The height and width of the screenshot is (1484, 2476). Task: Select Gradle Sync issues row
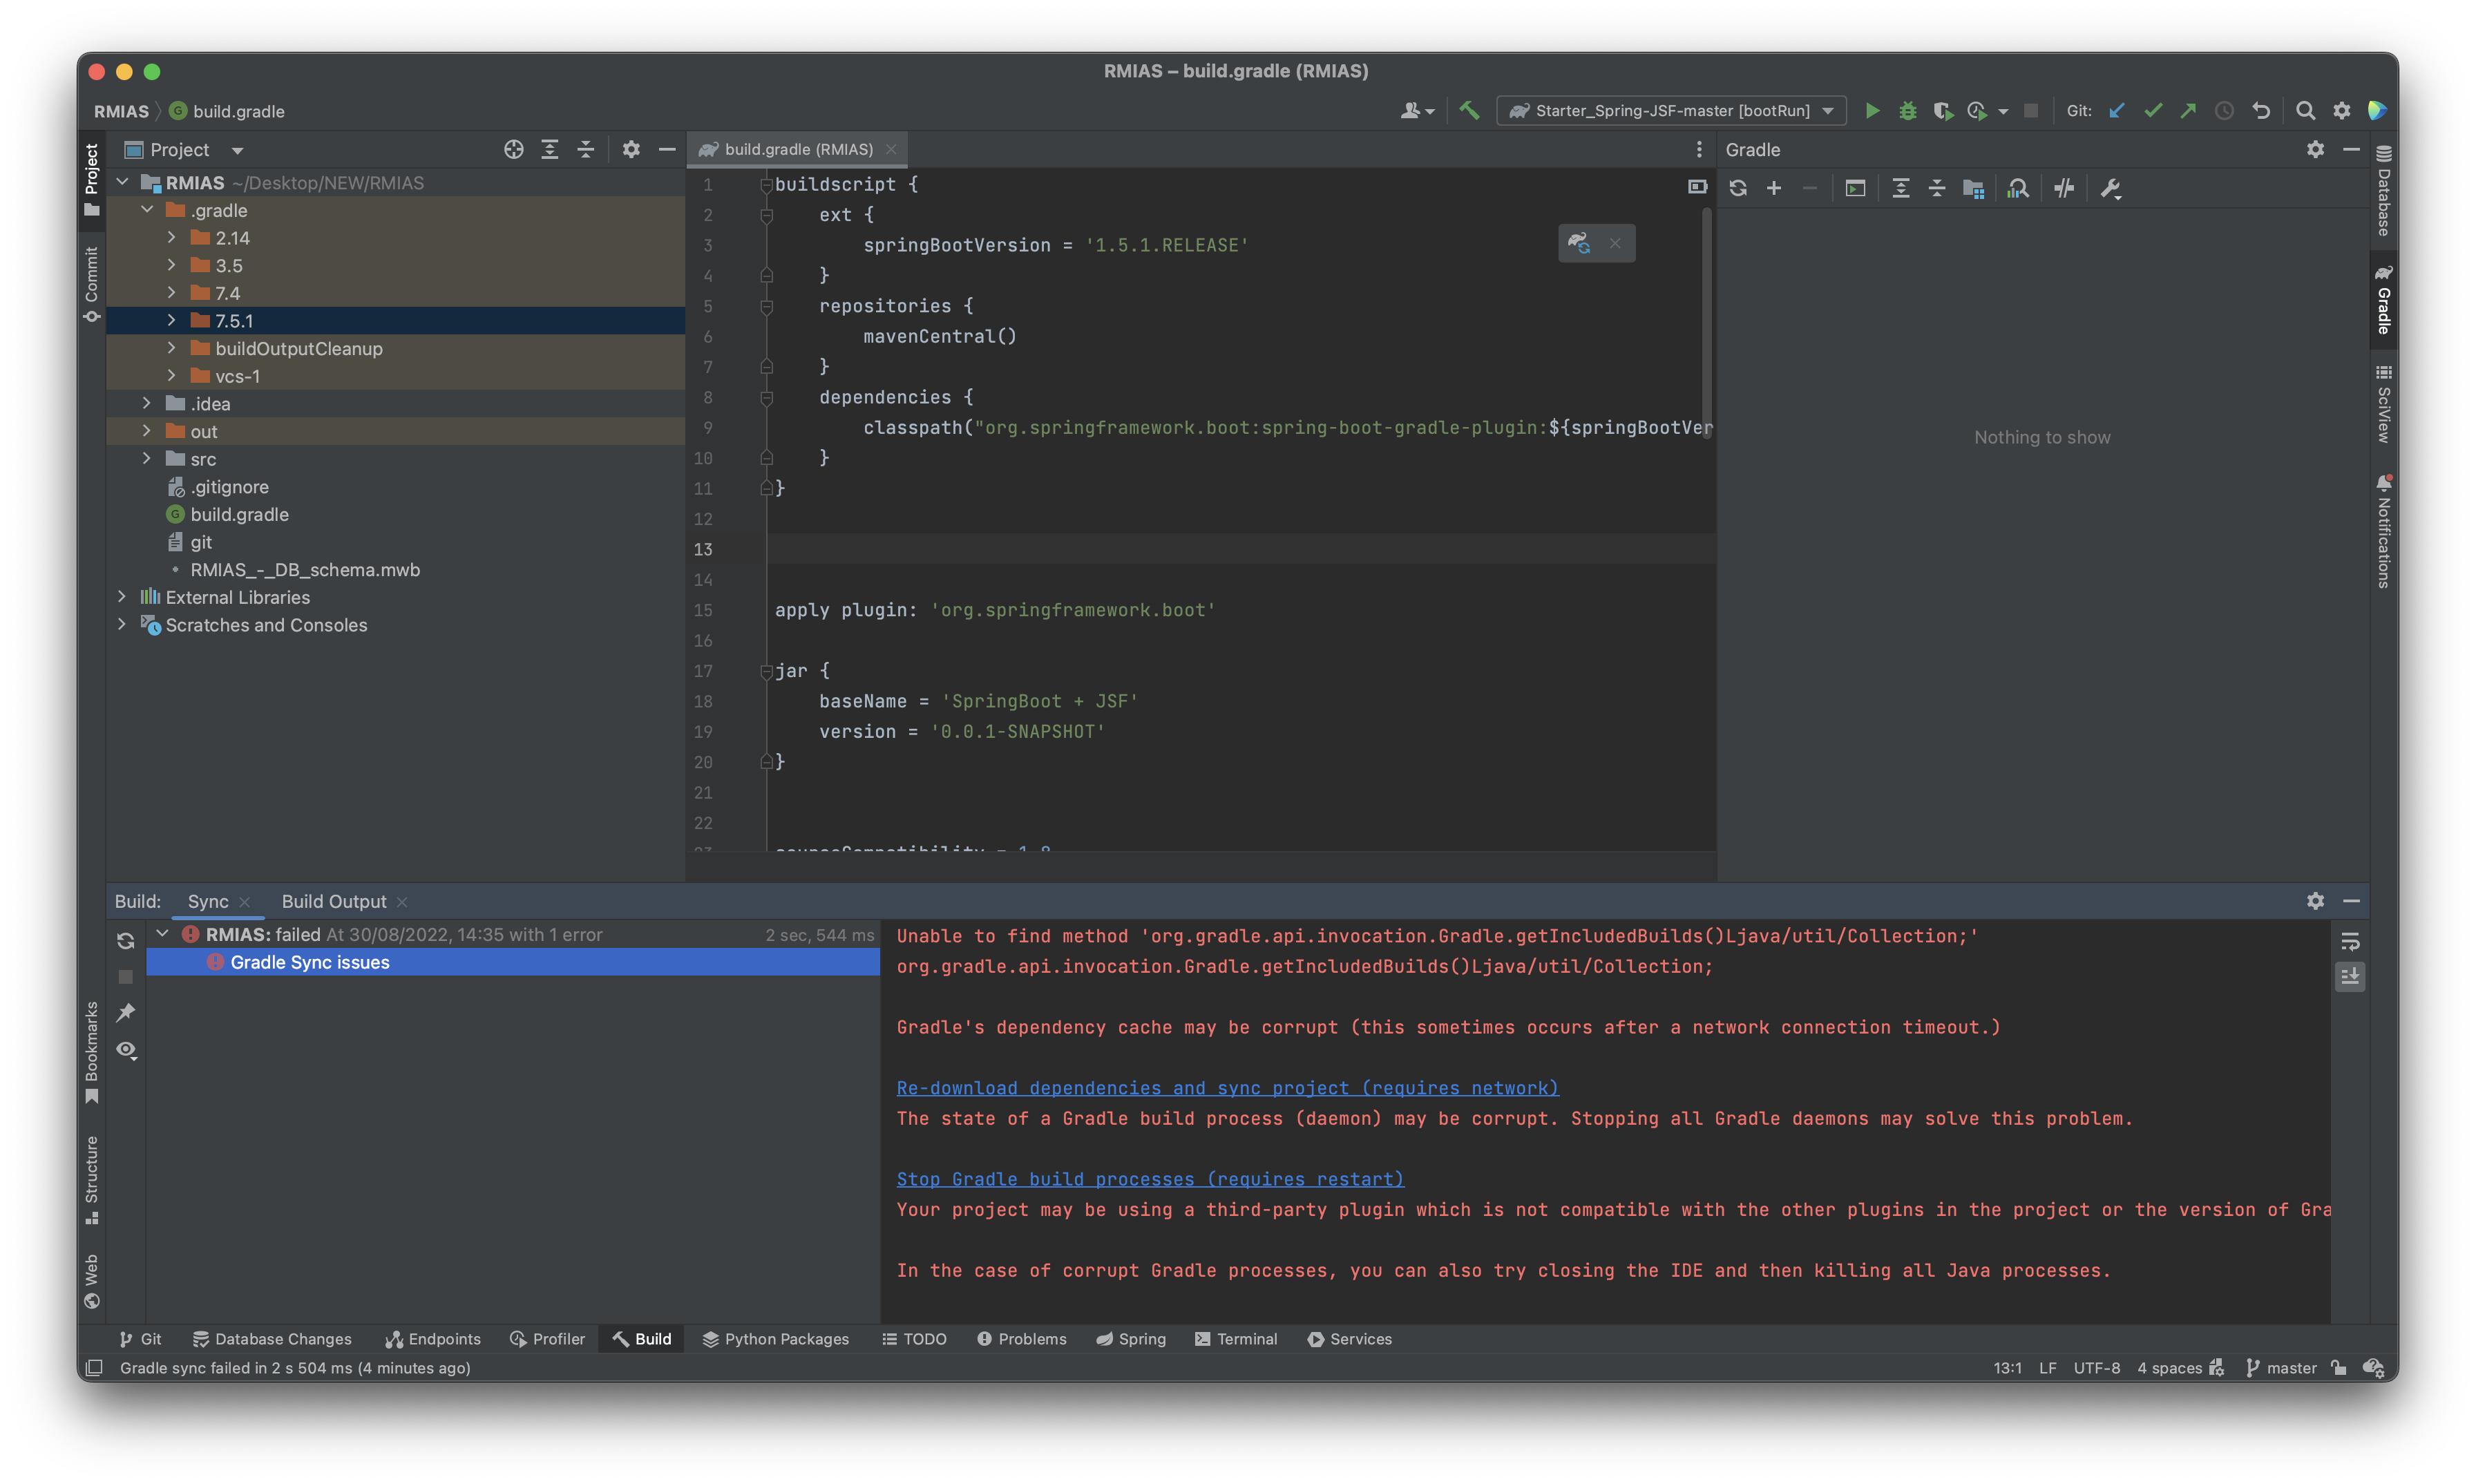[513, 962]
